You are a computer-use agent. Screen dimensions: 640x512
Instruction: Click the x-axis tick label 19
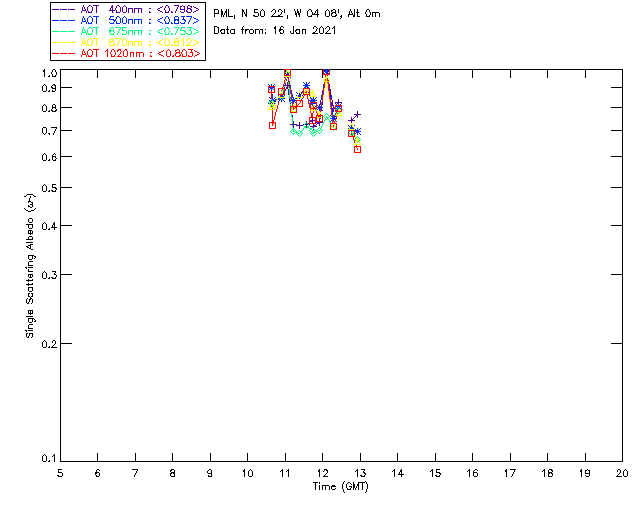[585, 473]
